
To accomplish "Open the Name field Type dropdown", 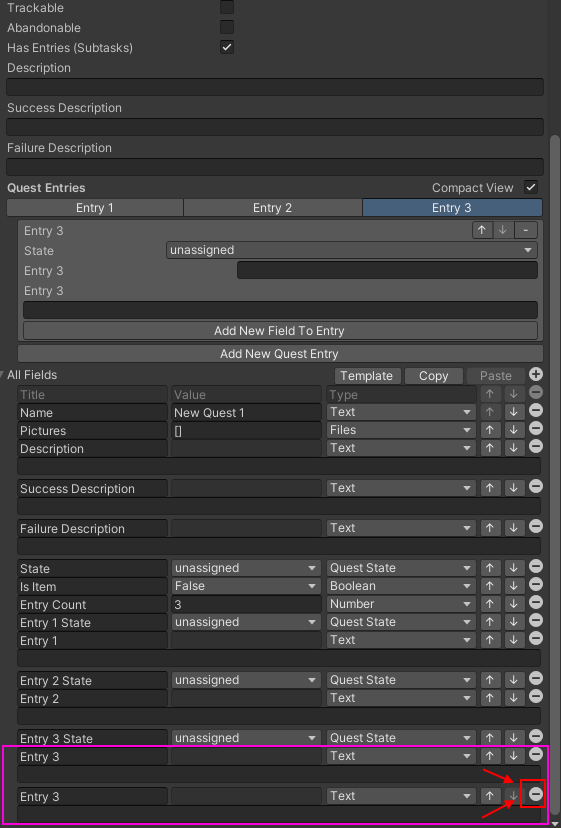I will pos(401,412).
